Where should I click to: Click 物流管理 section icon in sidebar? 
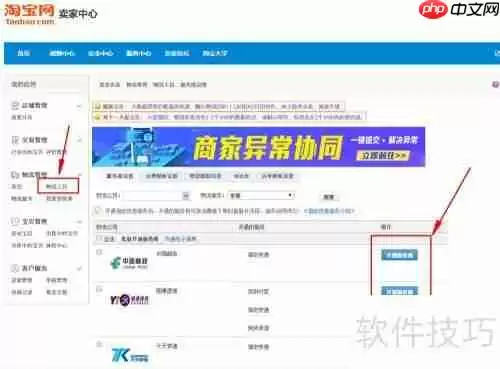pos(15,174)
